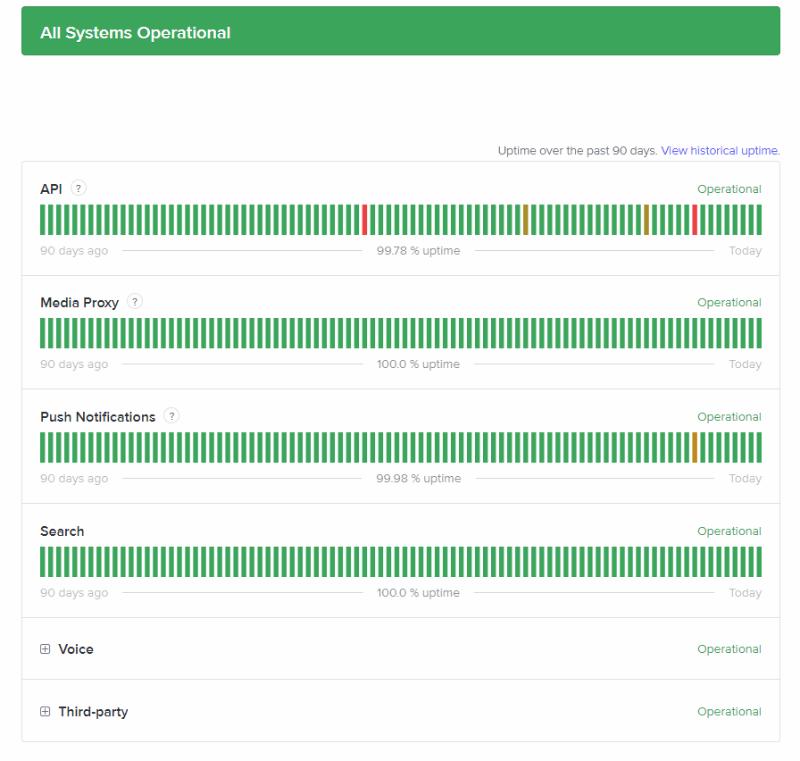Click the Push Notifications Operational status label
The height and width of the screenshot is (761, 800).
click(729, 417)
